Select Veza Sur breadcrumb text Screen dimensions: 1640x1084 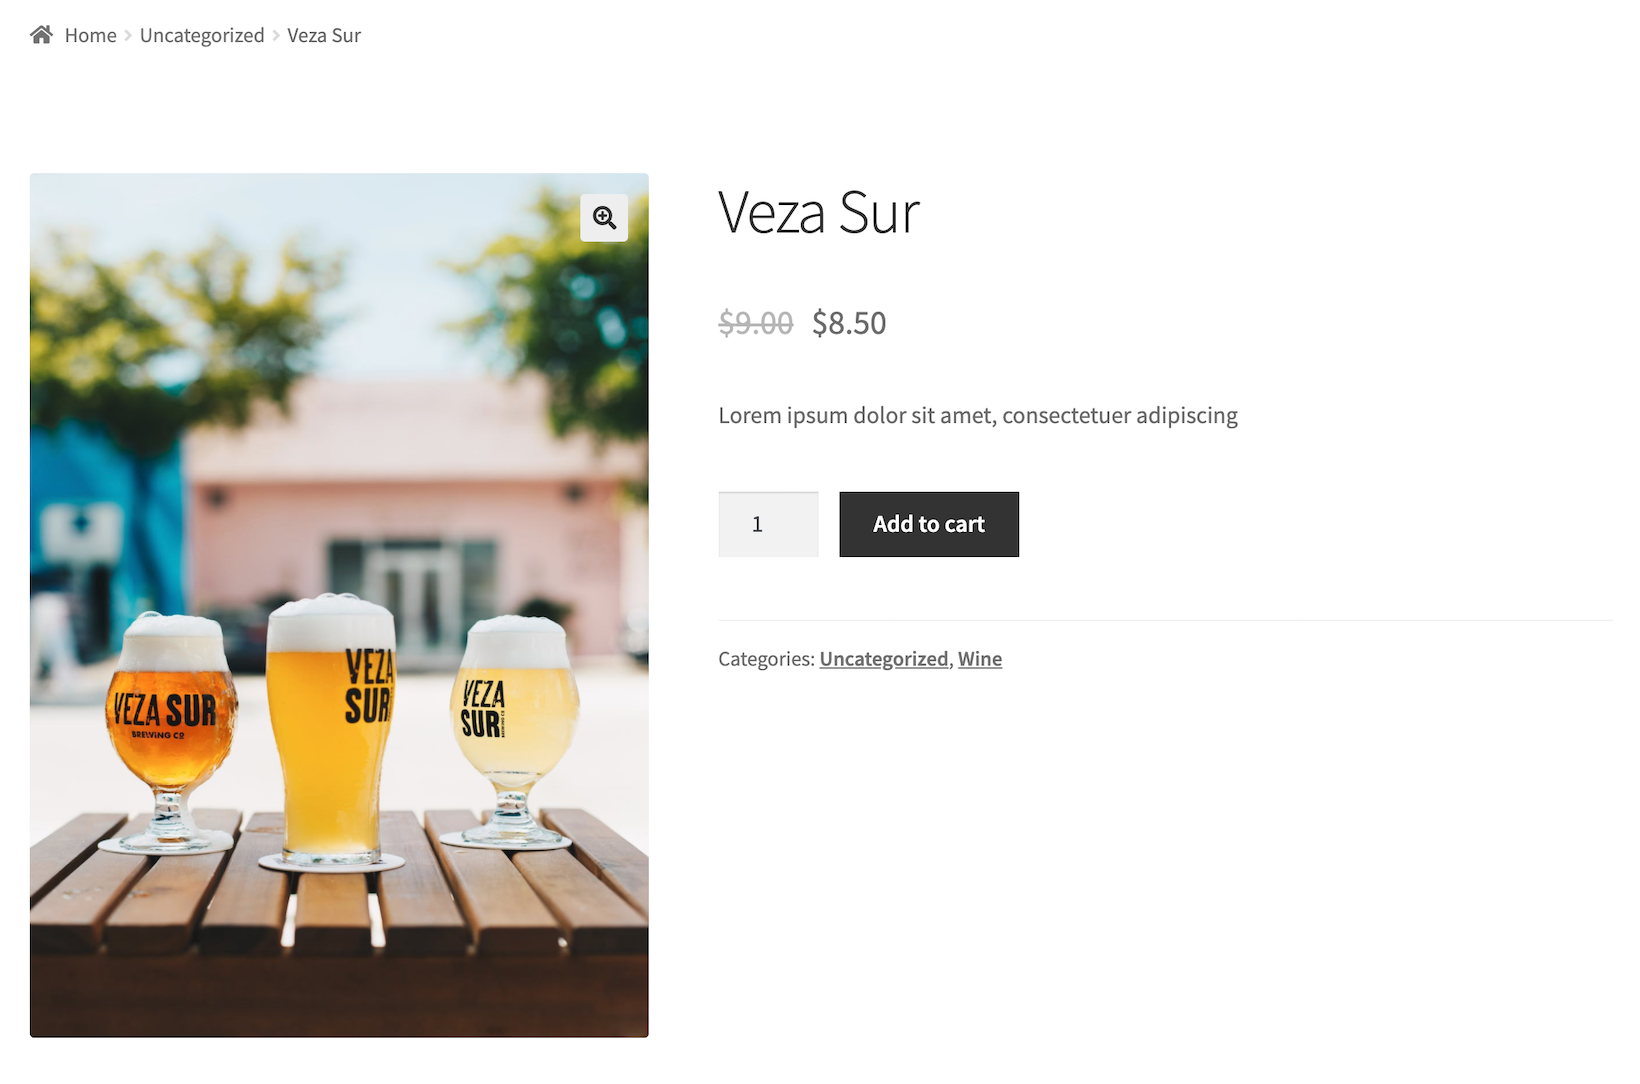click(324, 36)
